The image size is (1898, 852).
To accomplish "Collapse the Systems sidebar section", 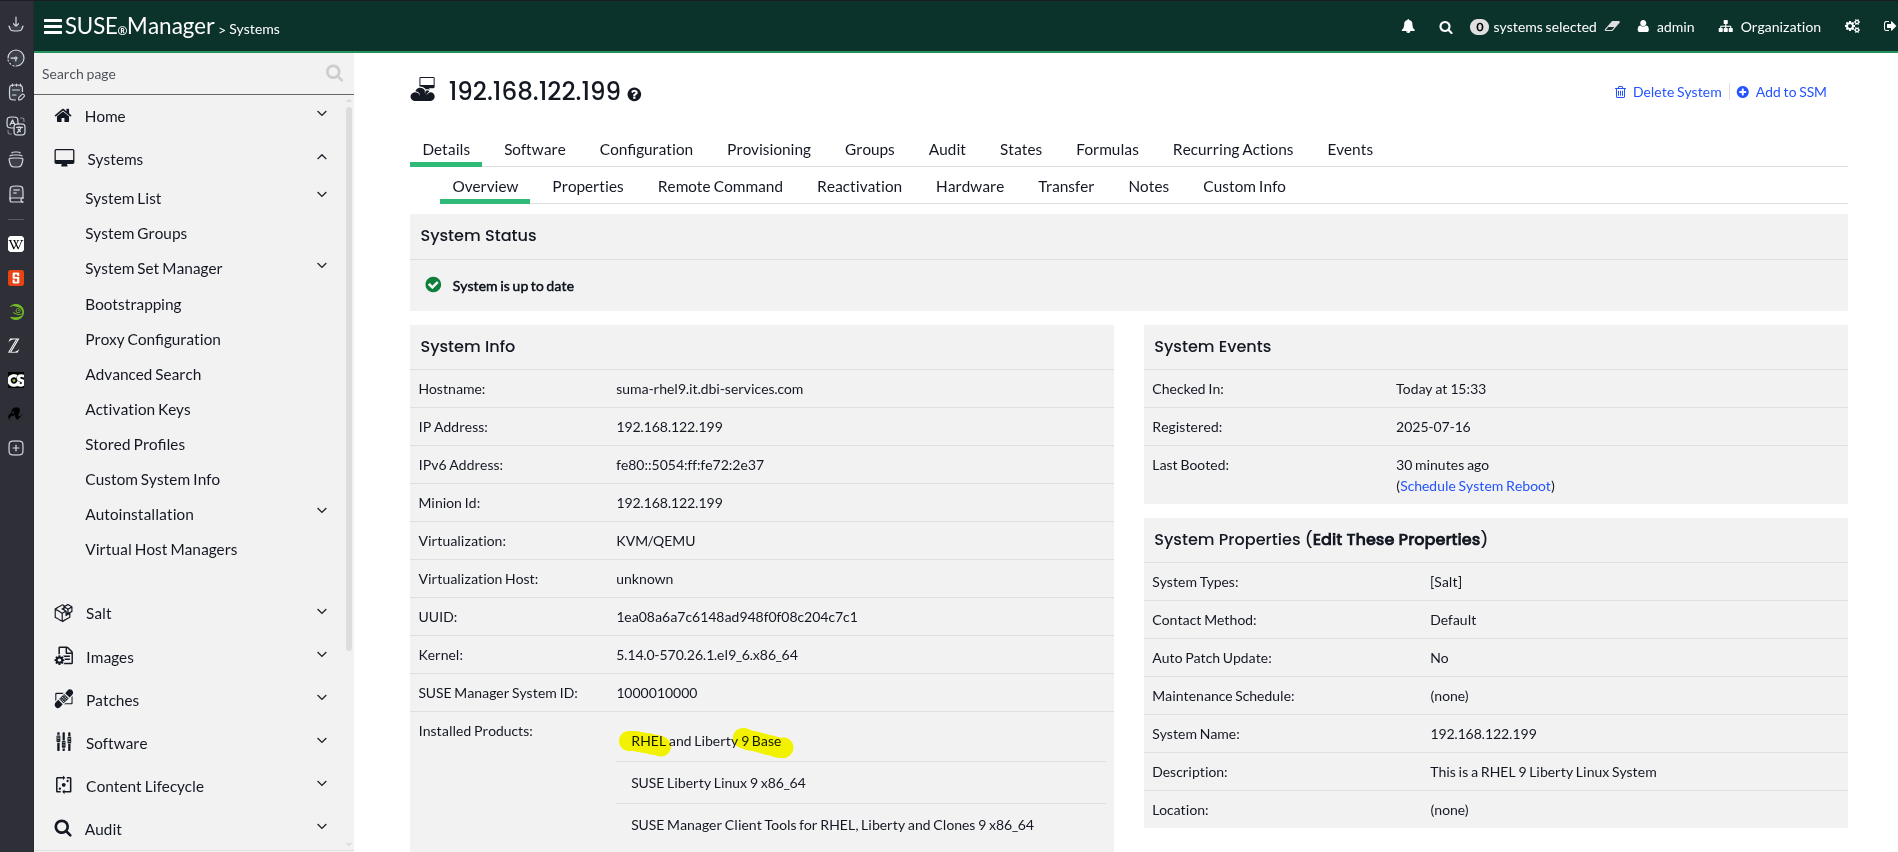I will (x=321, y=158).
